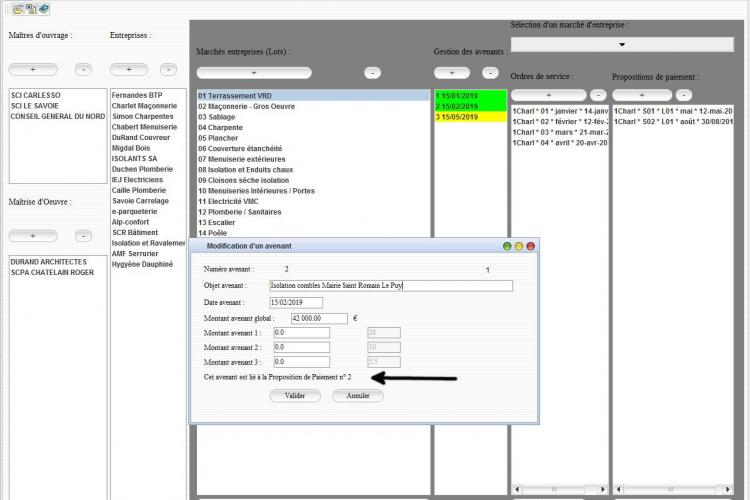Remove a Maîtrise d'Oeuvre entry with minus button
Image resolution: width=750 pixels, height=500 pixels.
[x=83, y=236]
